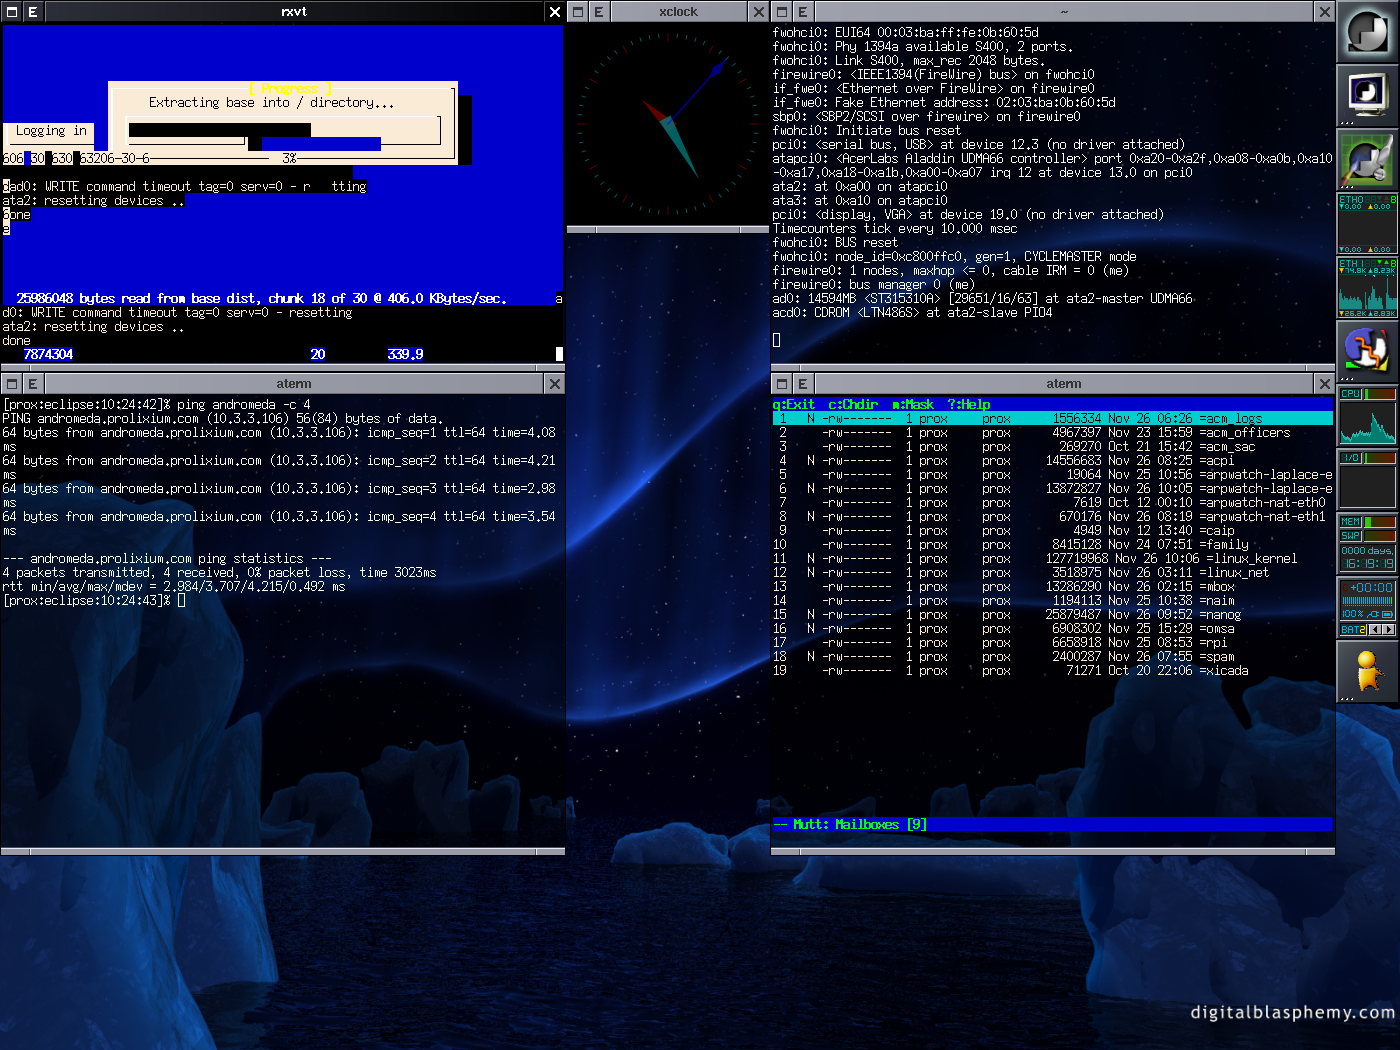Select the =acm_sac mailbox row

click(x=1052, y=447)
